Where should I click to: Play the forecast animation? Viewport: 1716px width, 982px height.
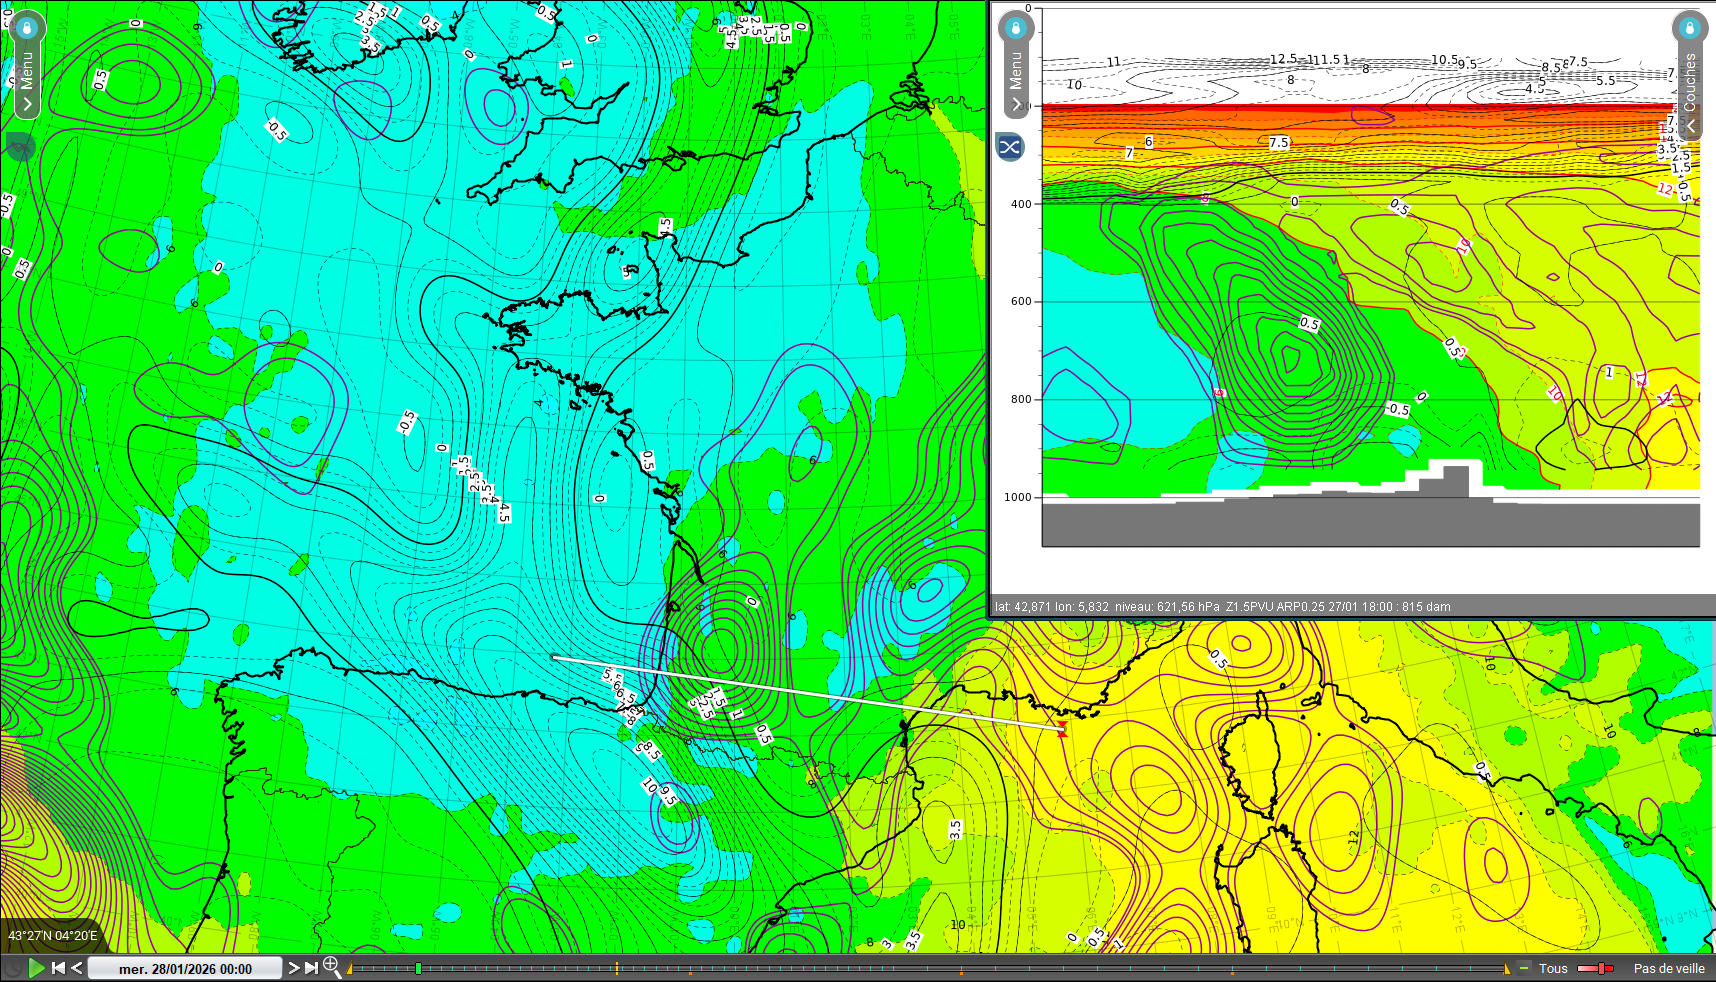(x=37, y=968)
